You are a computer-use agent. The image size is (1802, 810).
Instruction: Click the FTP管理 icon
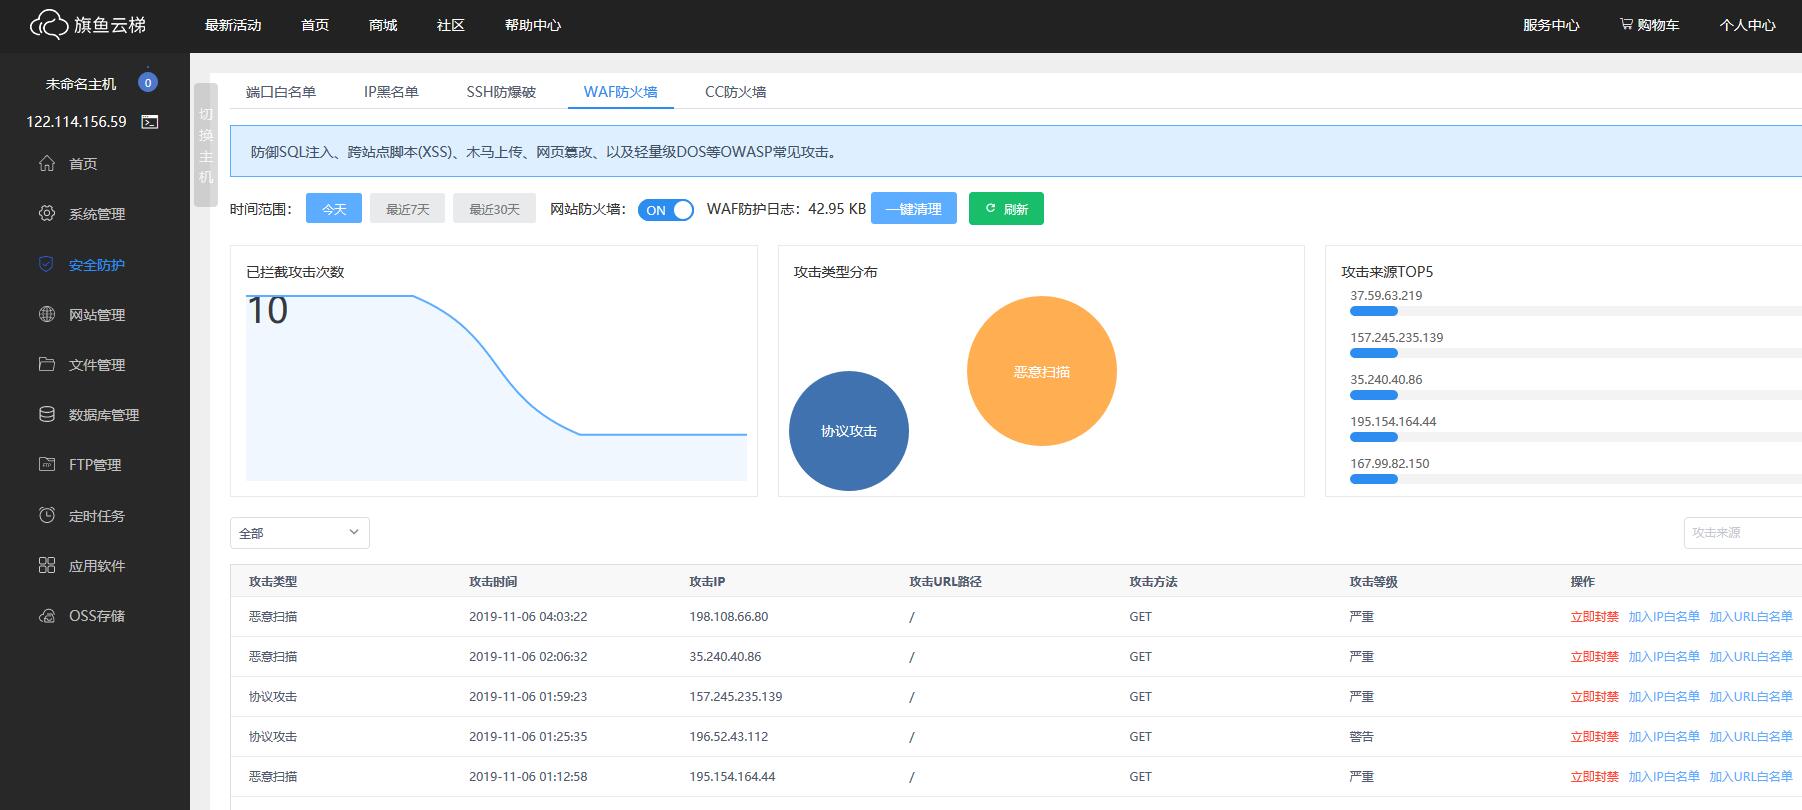(47, 464)
